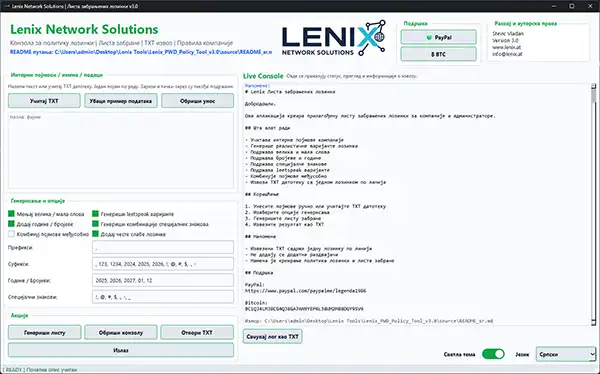Toggle Генериши комбинације специјалних знакова checkbox
The image size is (600, 374).
(x=95, y=224)
